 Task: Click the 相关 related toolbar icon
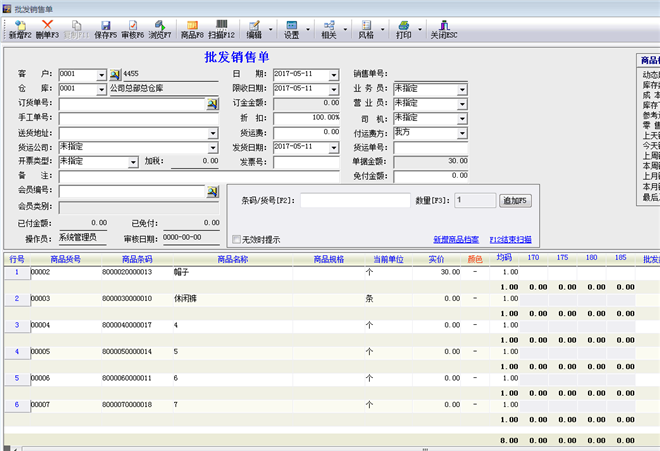tap(329, 29)
